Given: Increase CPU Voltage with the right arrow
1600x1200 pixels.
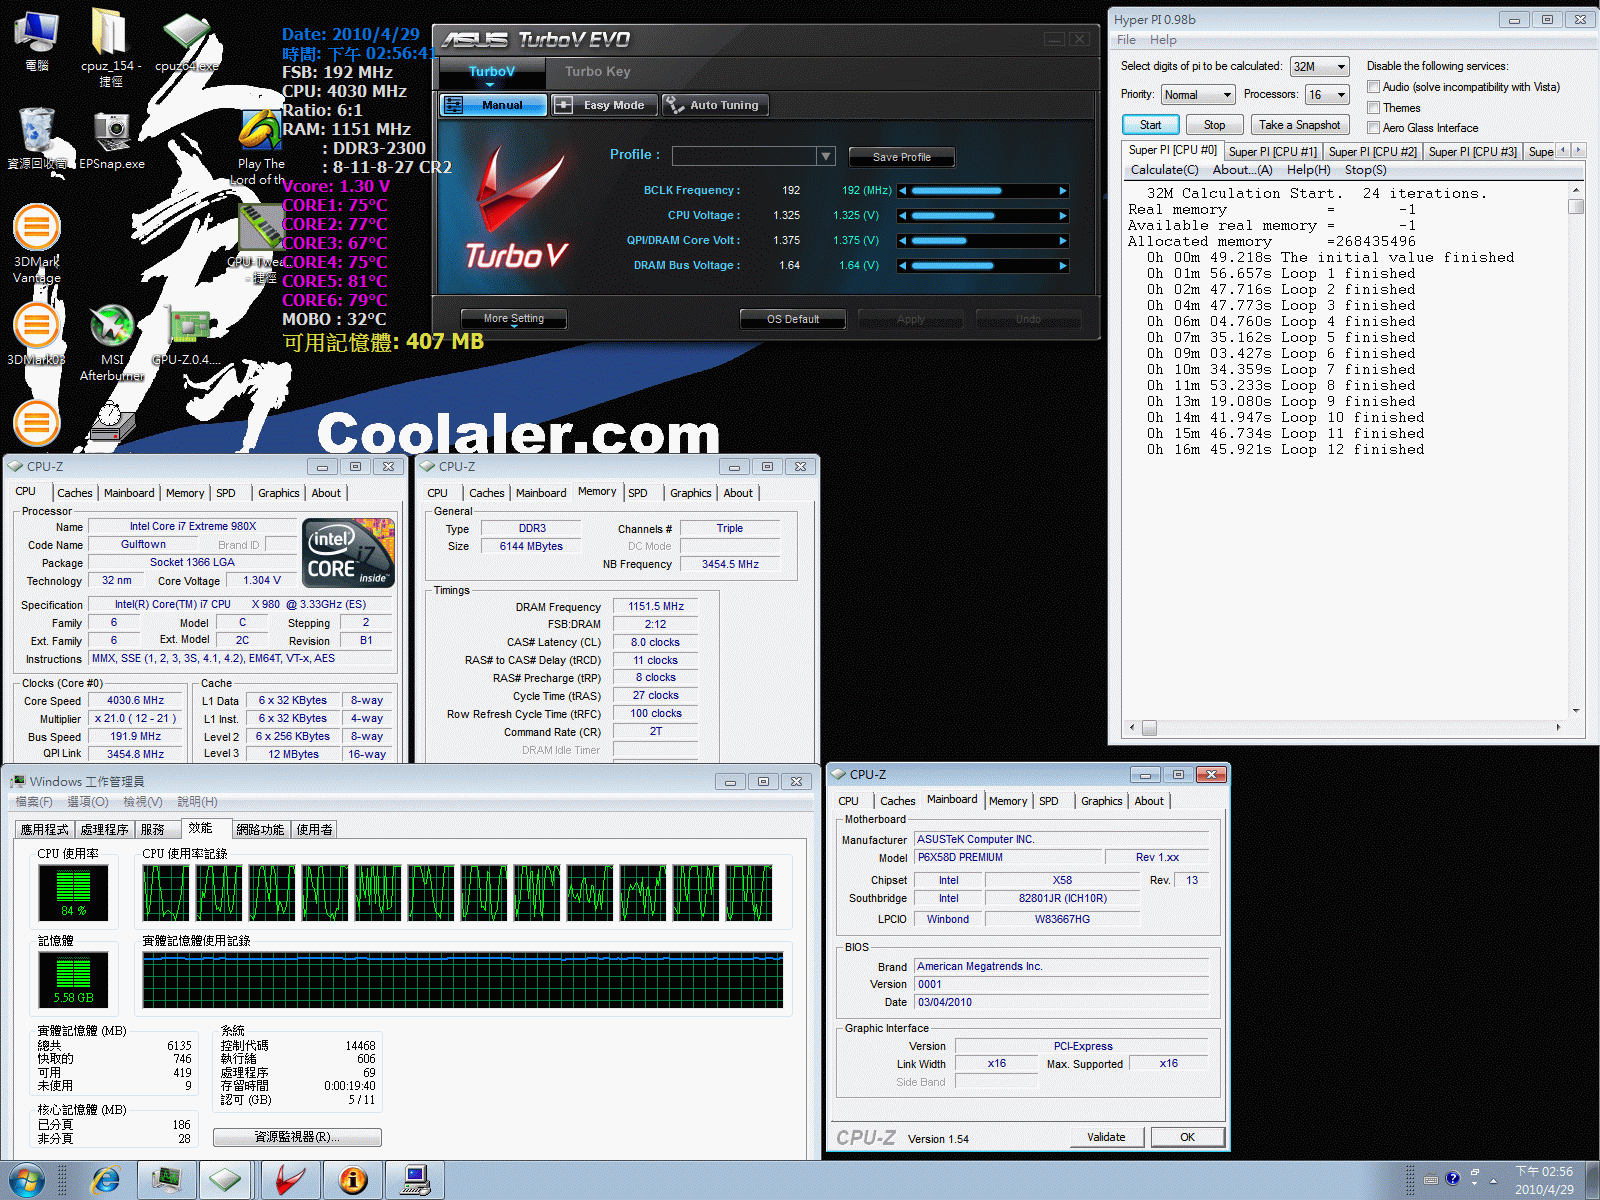Looking at the screenshot, I should pos(1063,215).
